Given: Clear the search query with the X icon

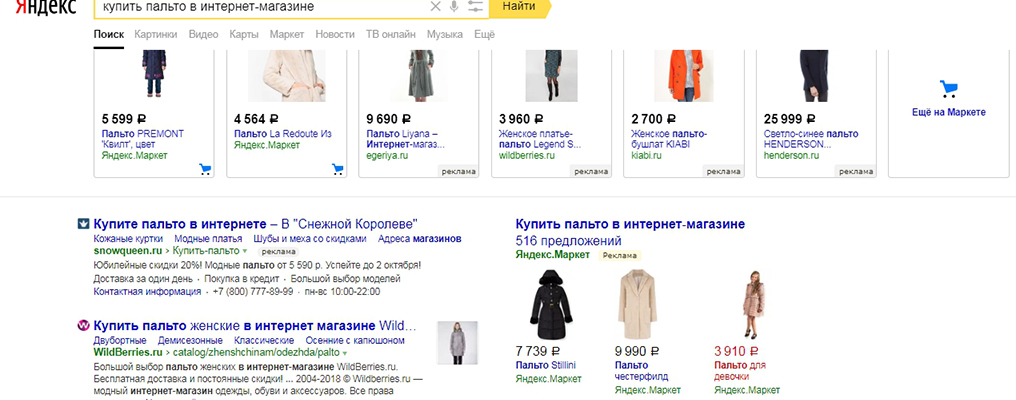Looking at the screenshot, I should (x=435, y=6).
